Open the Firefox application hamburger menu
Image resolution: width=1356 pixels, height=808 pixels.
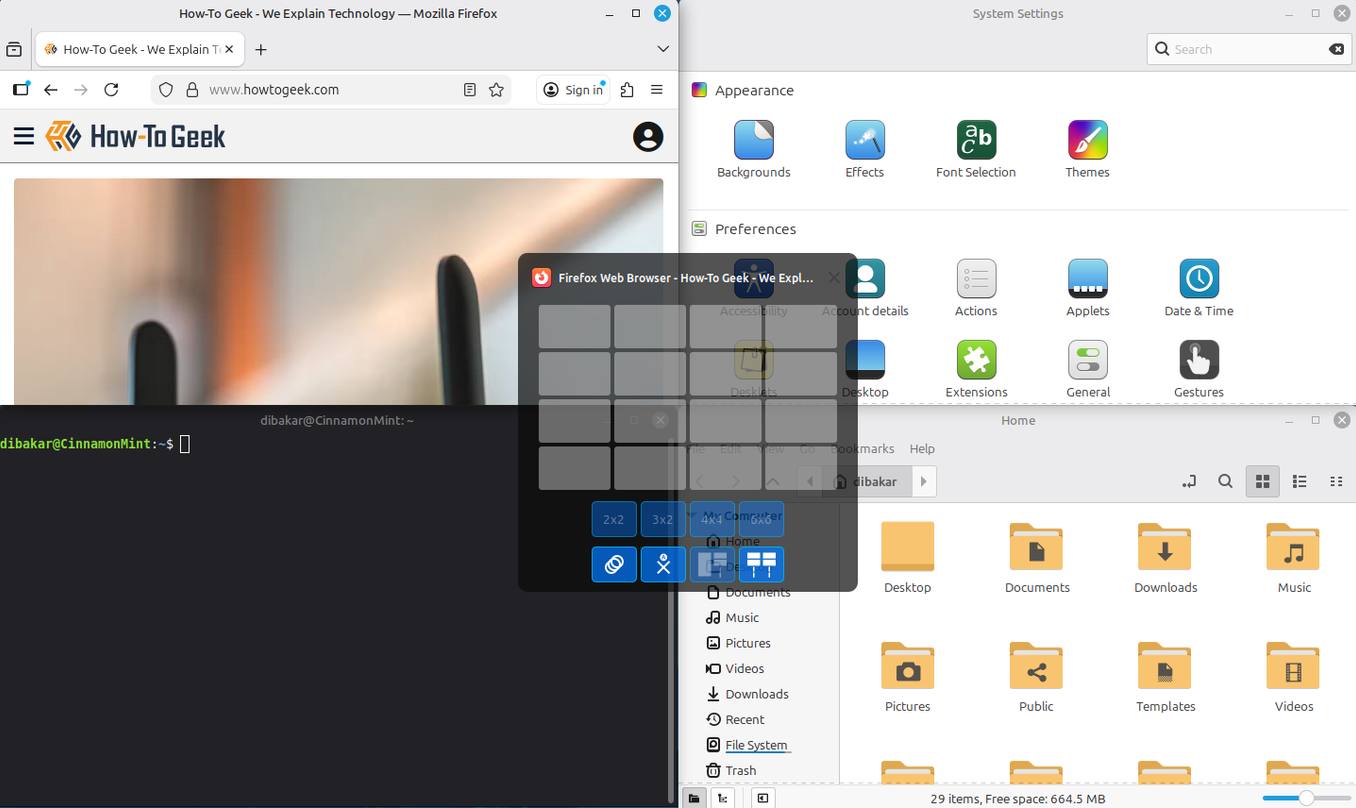coord(657,90)
